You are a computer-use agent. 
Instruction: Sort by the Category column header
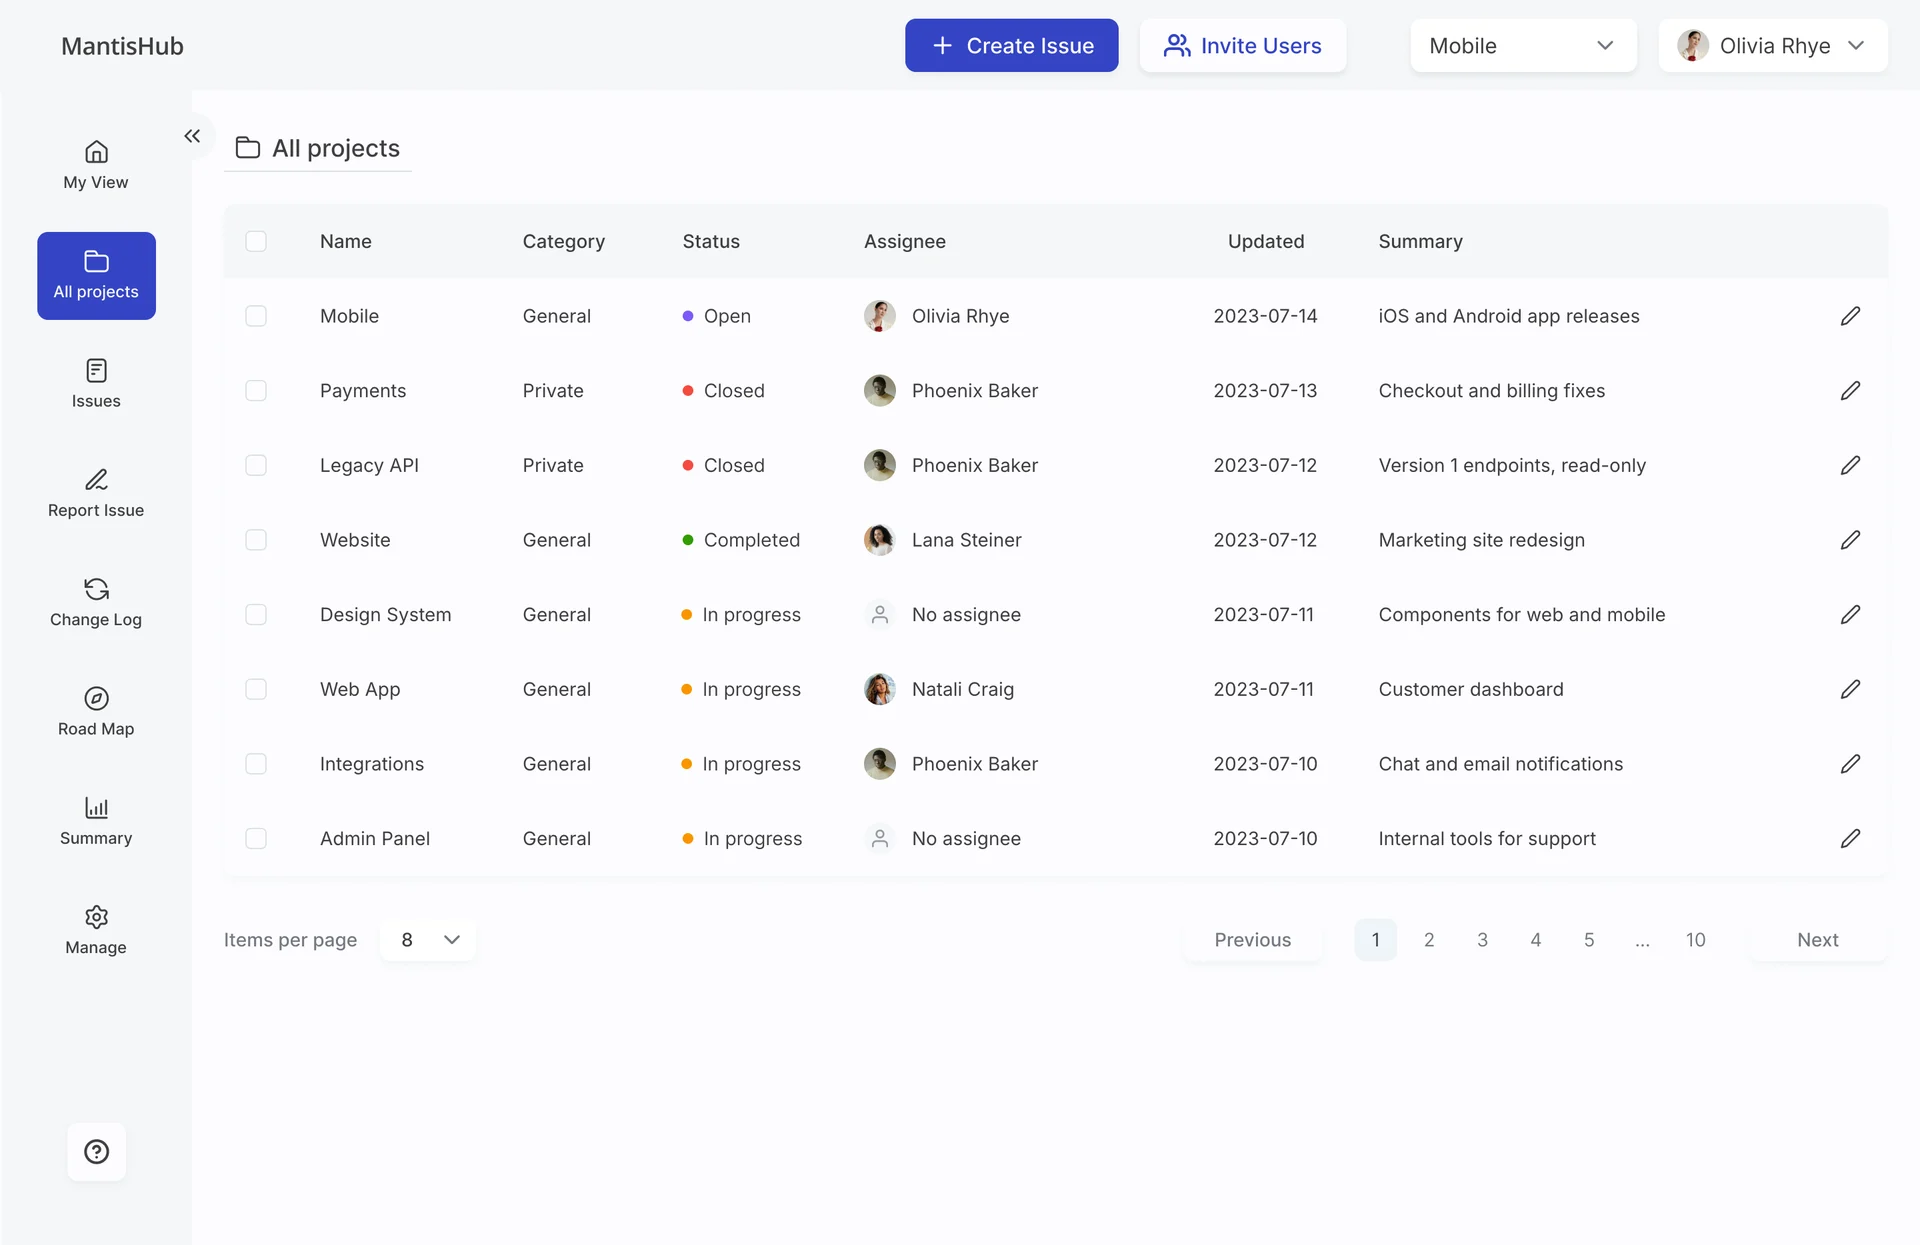pos(563,241)
